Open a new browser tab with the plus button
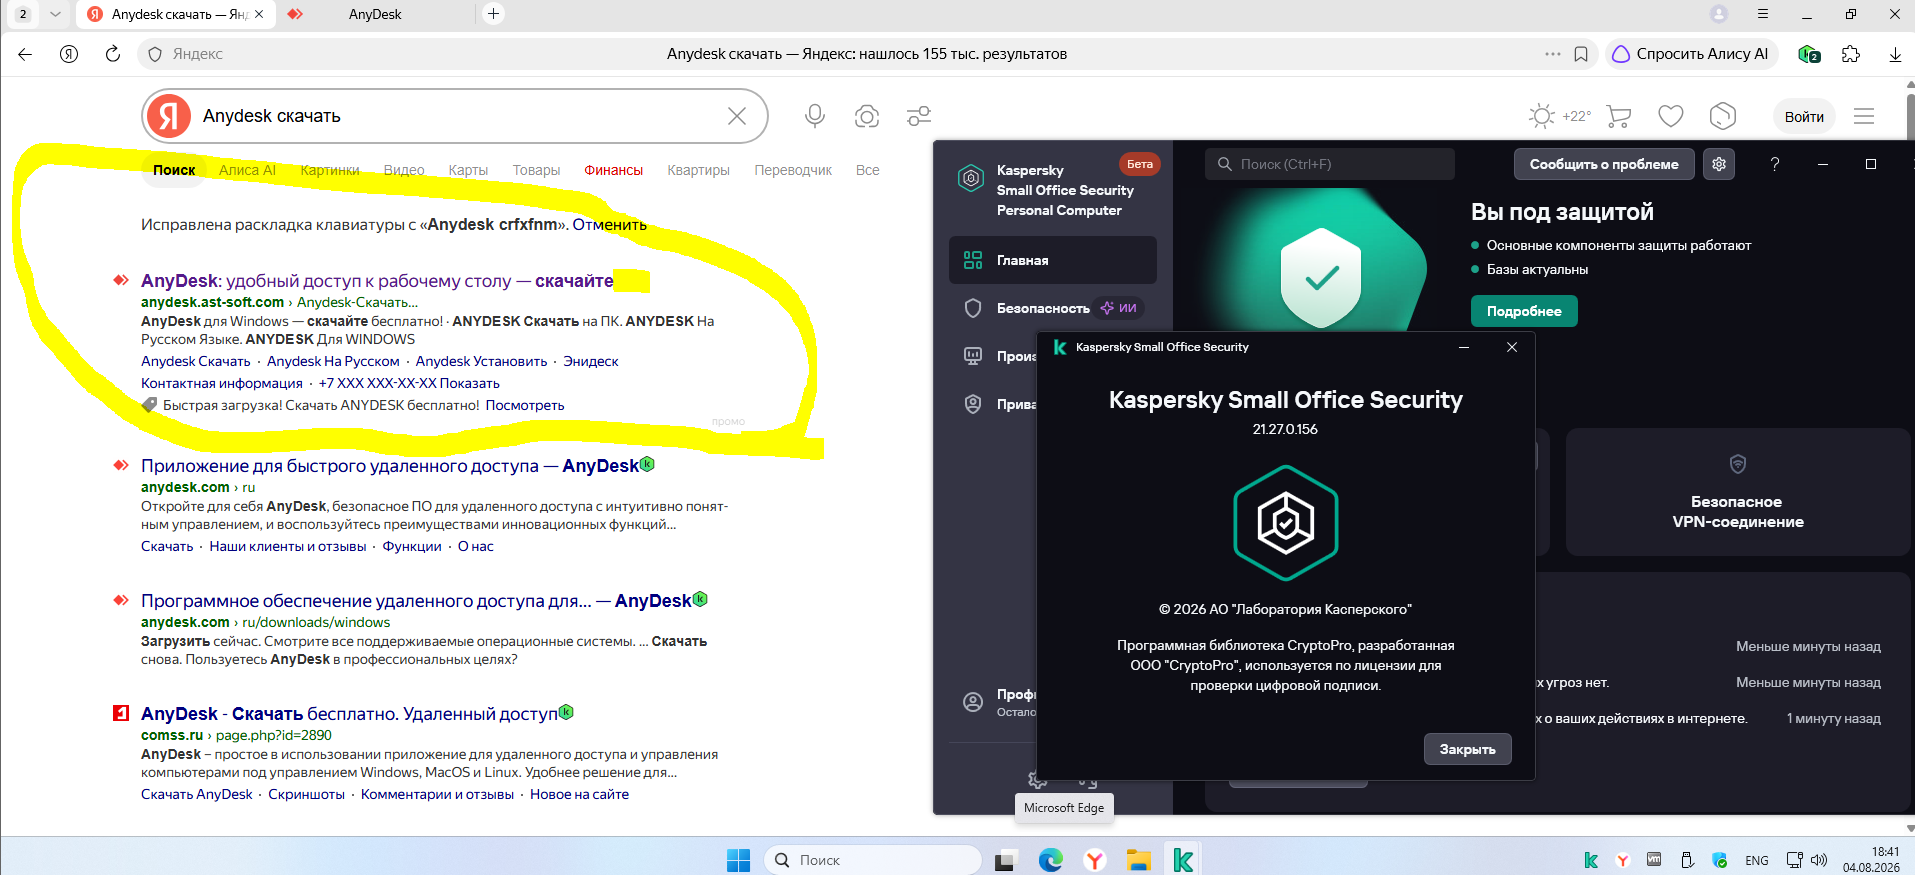Viewport: 1915px width, 875px height. tap(493, 14)
